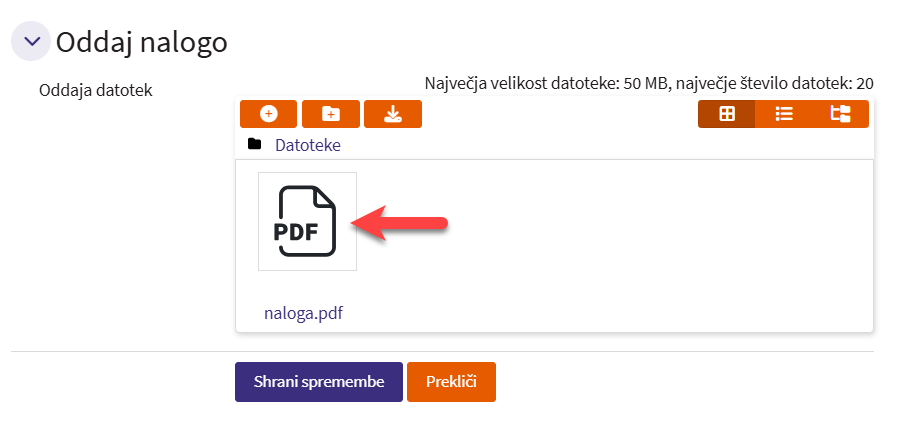Open the naloga.pdf file name link

(x=303, y=313)
